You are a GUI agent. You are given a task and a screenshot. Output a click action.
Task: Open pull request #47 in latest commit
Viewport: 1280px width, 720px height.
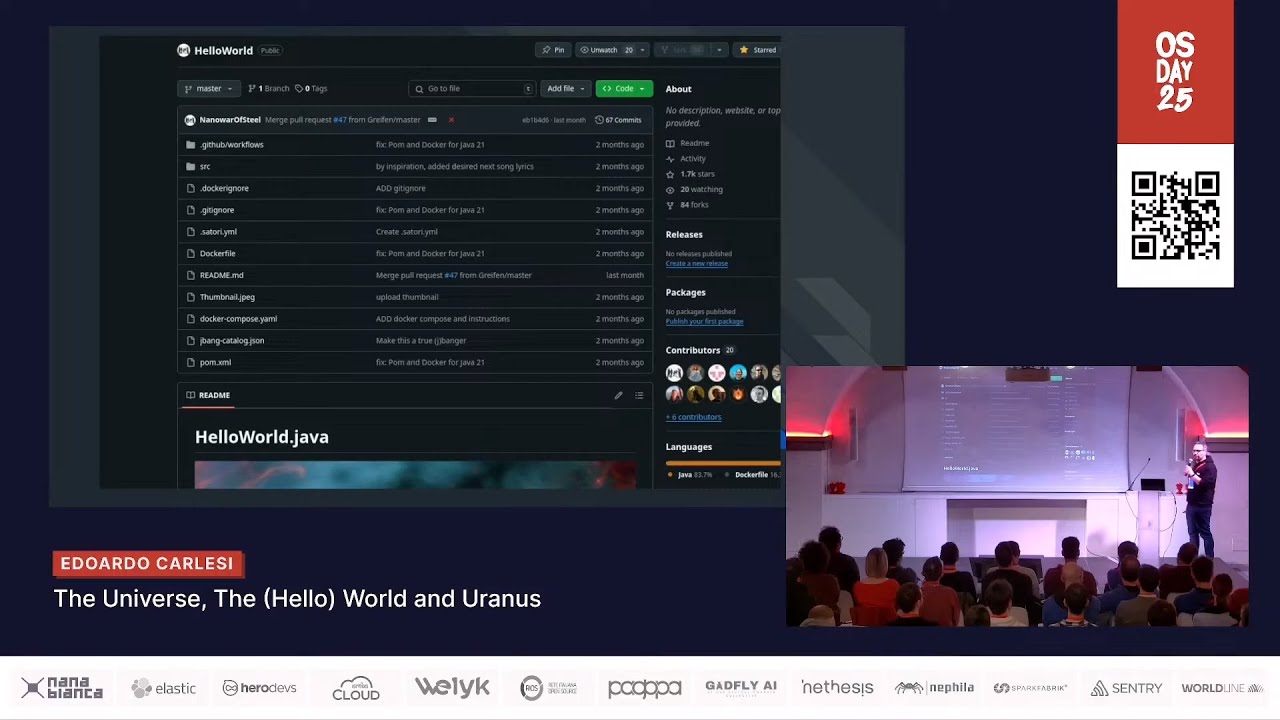[x=340, y=120]
